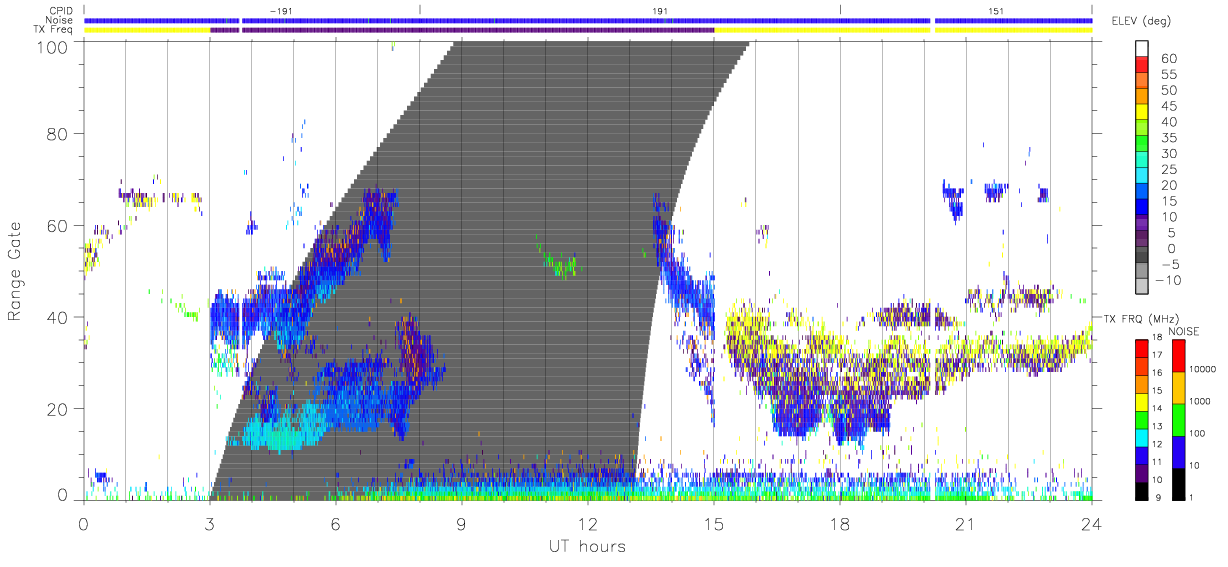
Task: Click the purple segment of the TX Freq strip
Action: pos(462,30)
